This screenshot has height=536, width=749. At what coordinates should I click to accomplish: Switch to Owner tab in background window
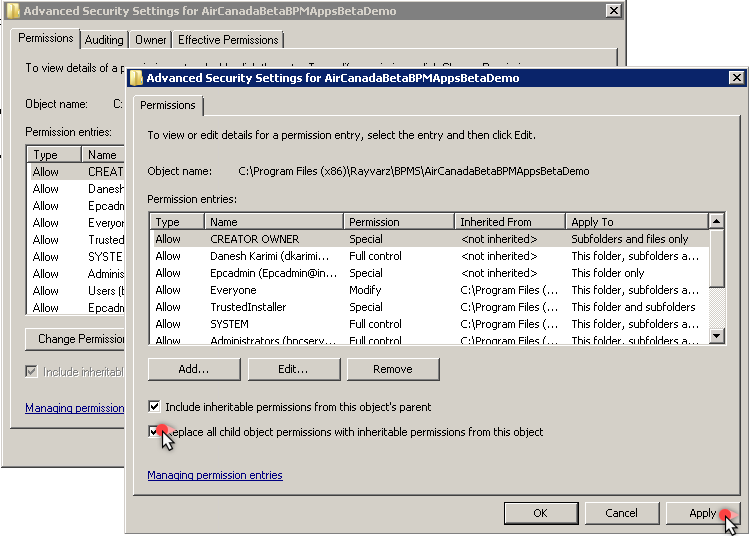point(150,40)
